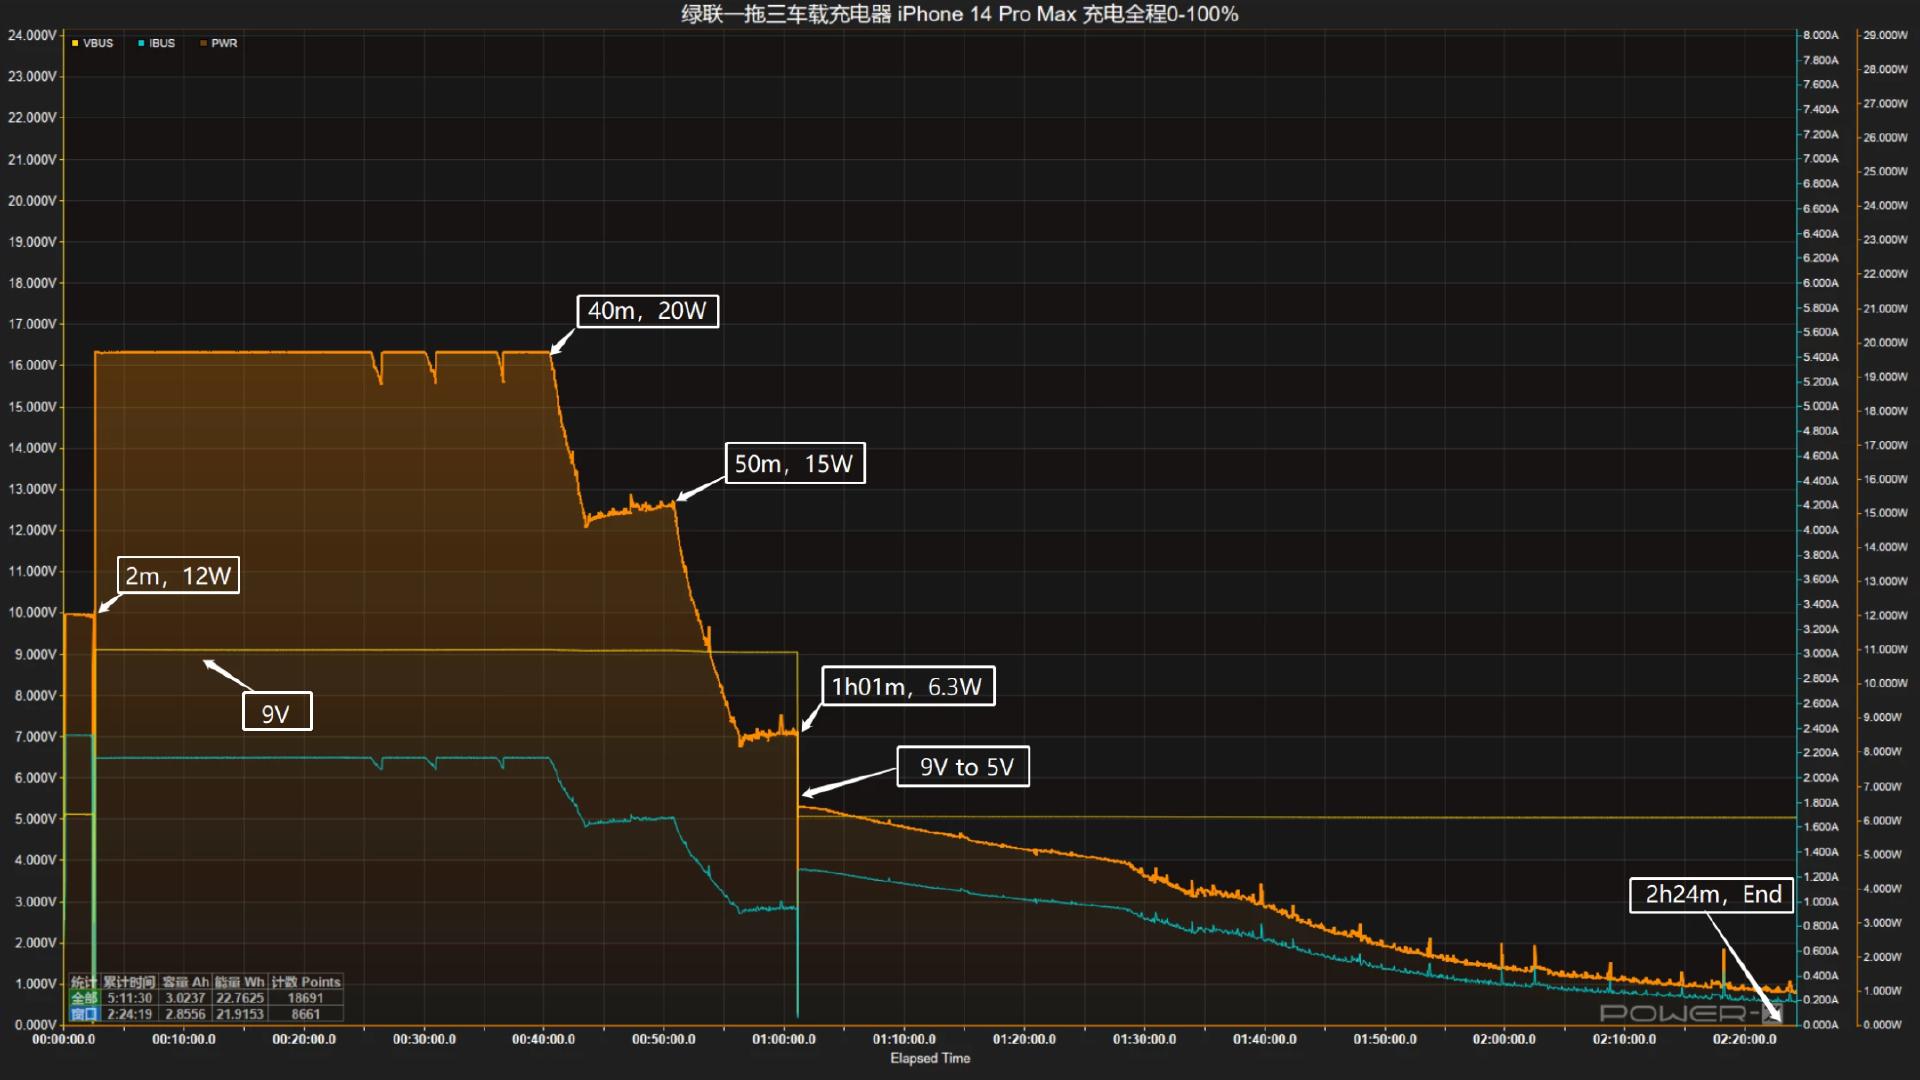Click the blue 窗口 row label in statistics table

click(x=84, y=1014)
